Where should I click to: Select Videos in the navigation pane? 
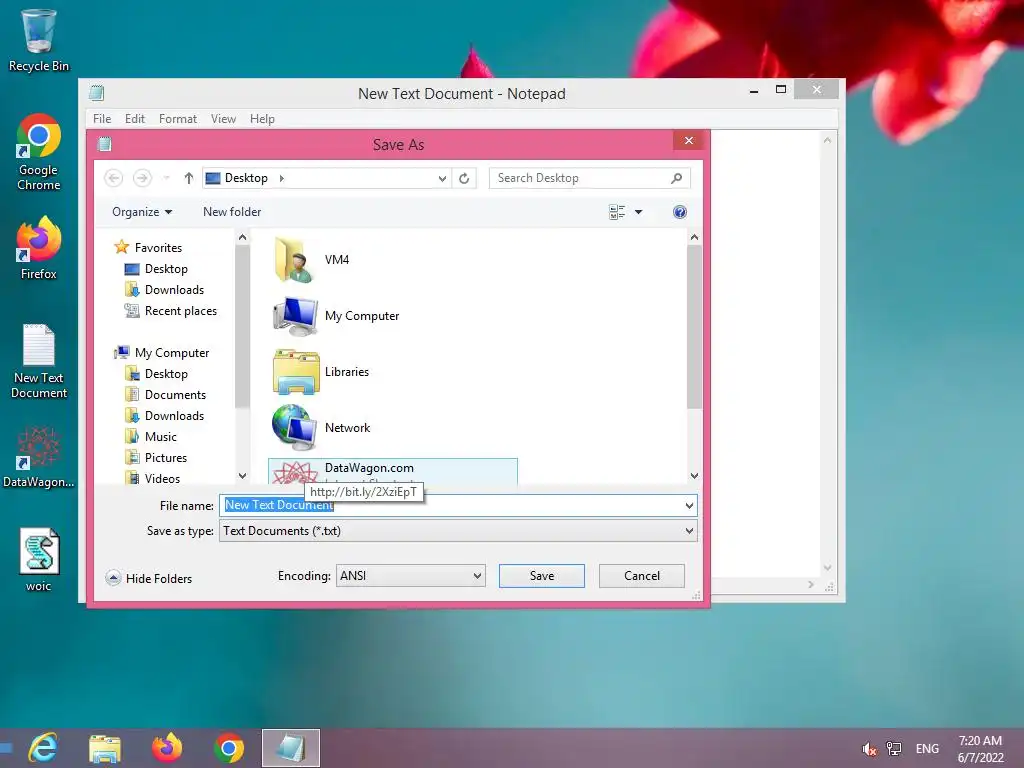coord(152,478)
